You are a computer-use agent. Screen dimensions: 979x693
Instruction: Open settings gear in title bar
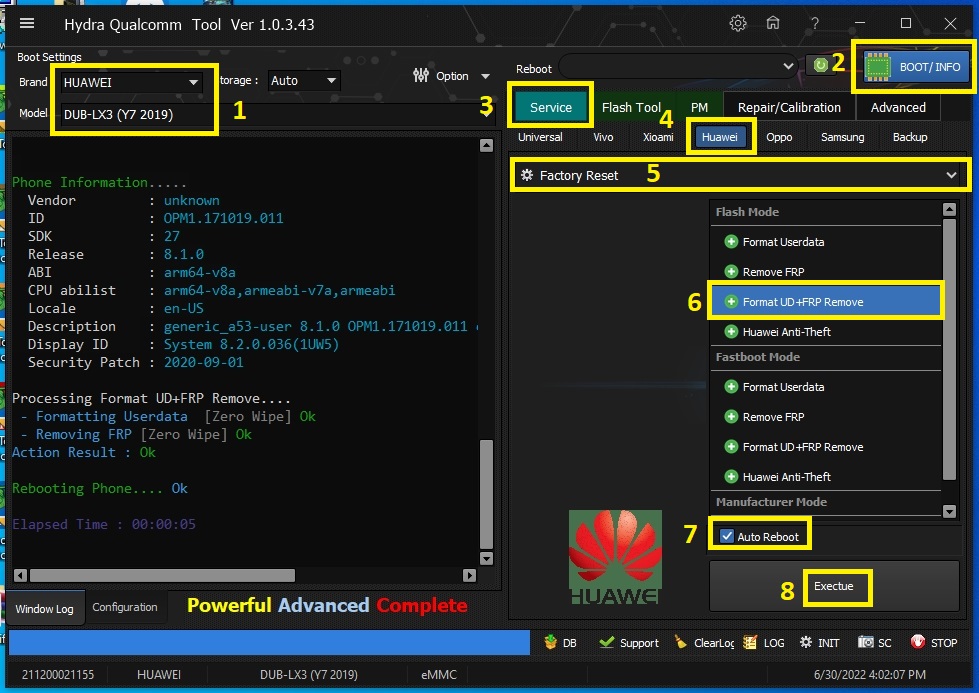(738, 24)
